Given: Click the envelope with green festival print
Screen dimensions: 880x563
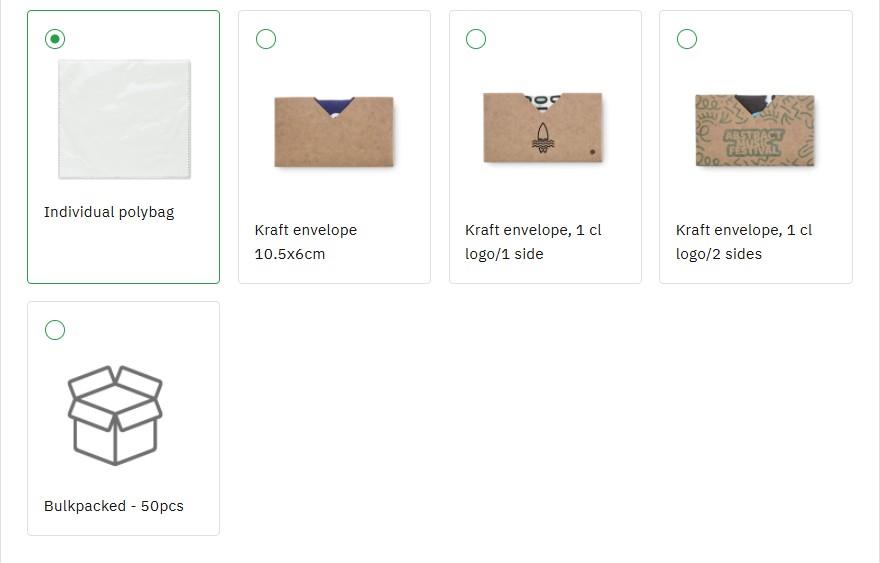Looking at the screenshot, I should click(755, 131).
